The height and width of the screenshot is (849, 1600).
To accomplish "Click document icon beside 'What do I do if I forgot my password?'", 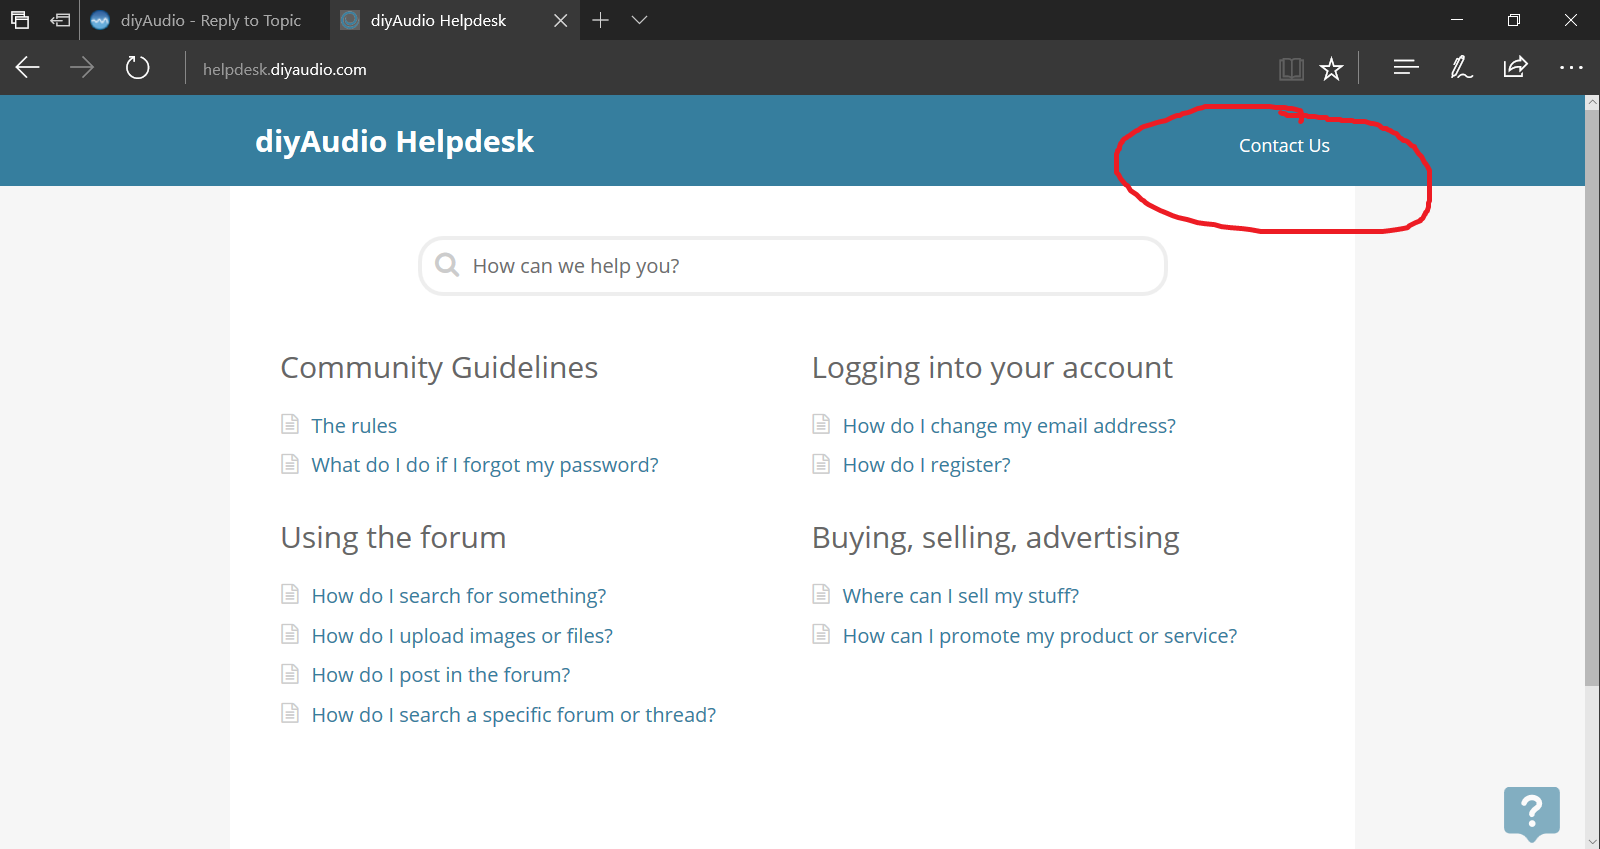I will click(290, 463).
